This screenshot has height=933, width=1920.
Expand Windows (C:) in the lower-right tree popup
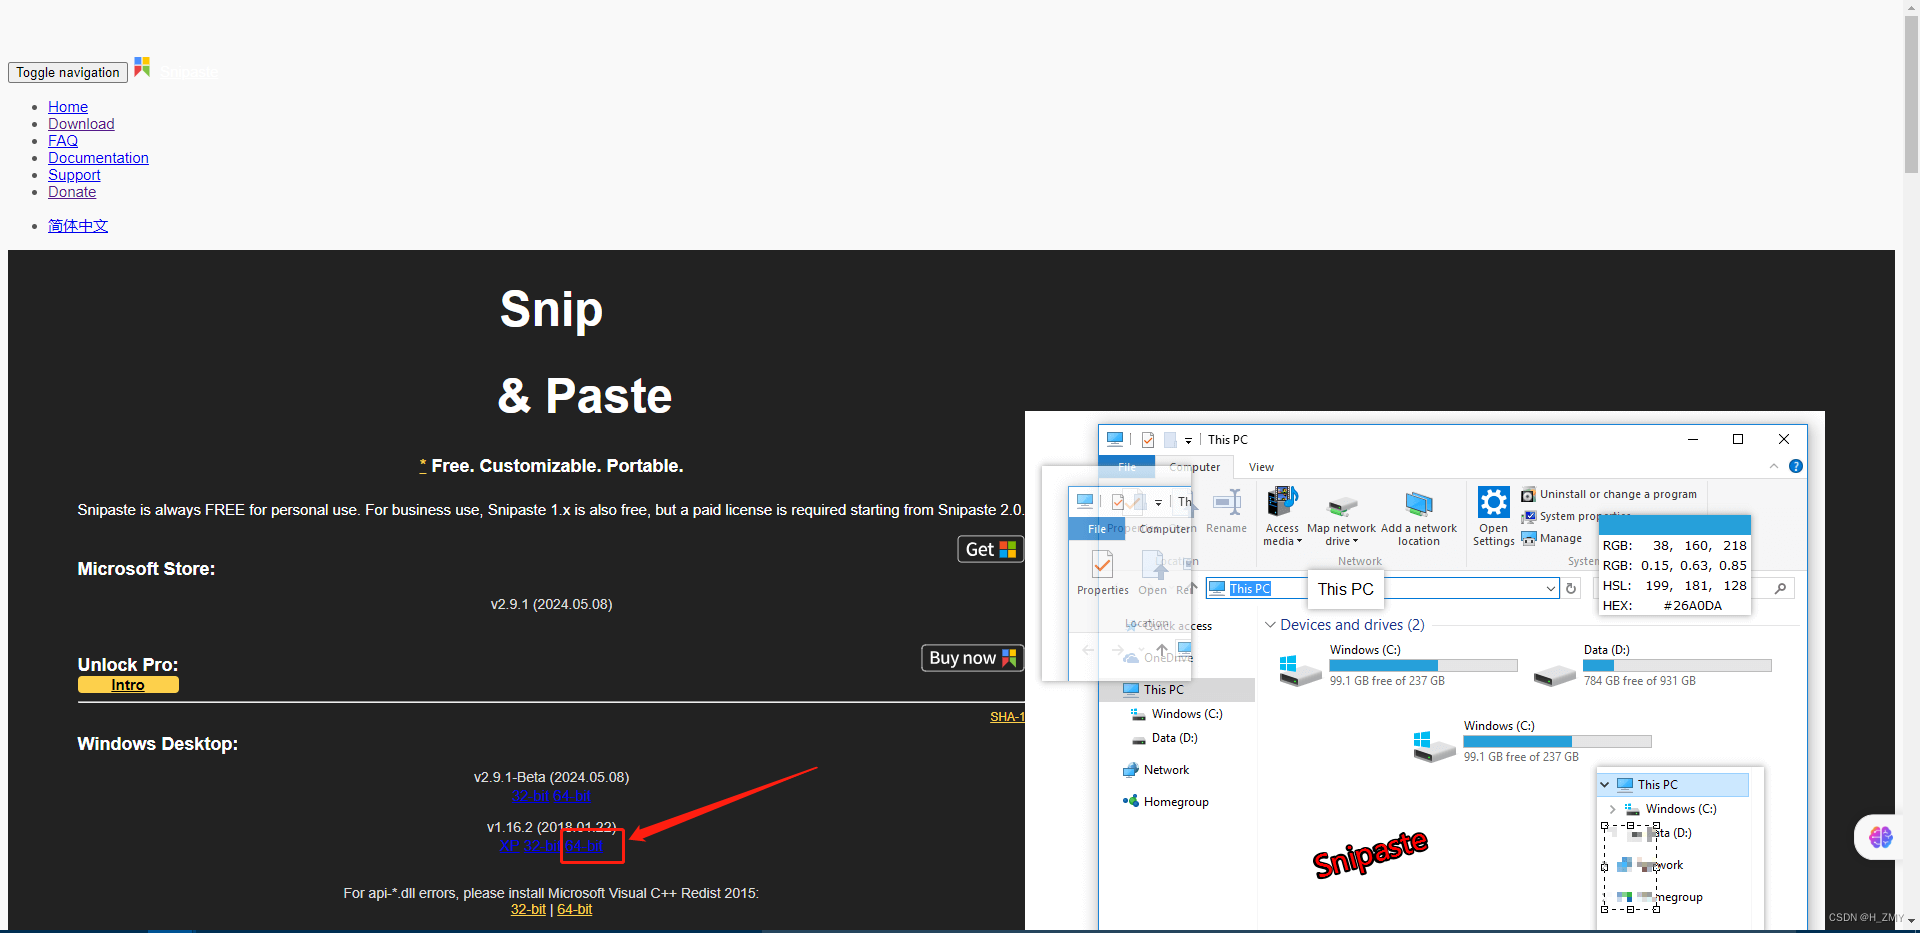click(1612, 809)
